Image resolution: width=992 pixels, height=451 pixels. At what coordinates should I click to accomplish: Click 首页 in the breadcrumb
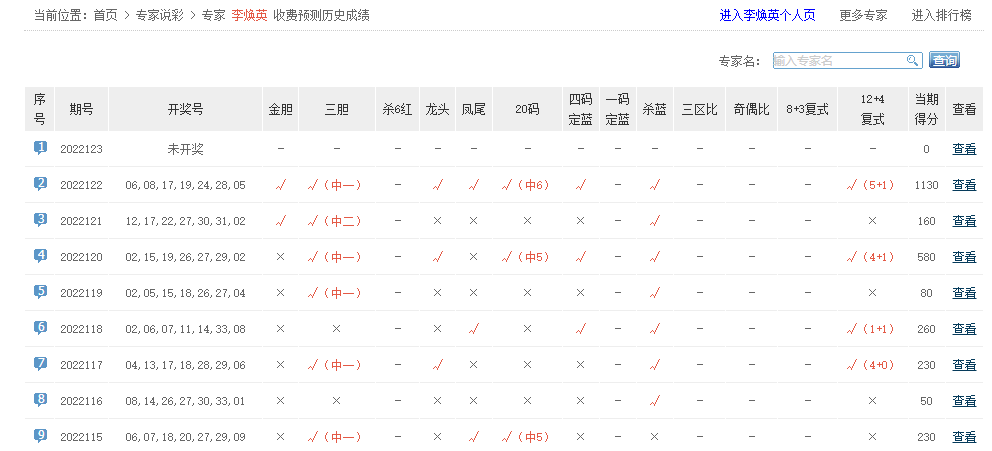click(105, 16)
